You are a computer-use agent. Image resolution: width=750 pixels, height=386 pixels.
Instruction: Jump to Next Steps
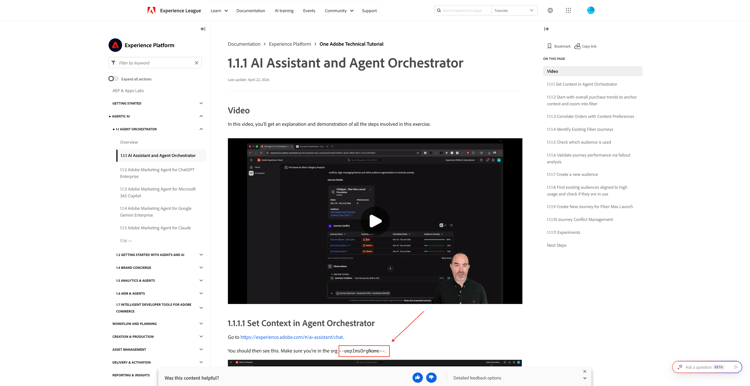[556, 245]
